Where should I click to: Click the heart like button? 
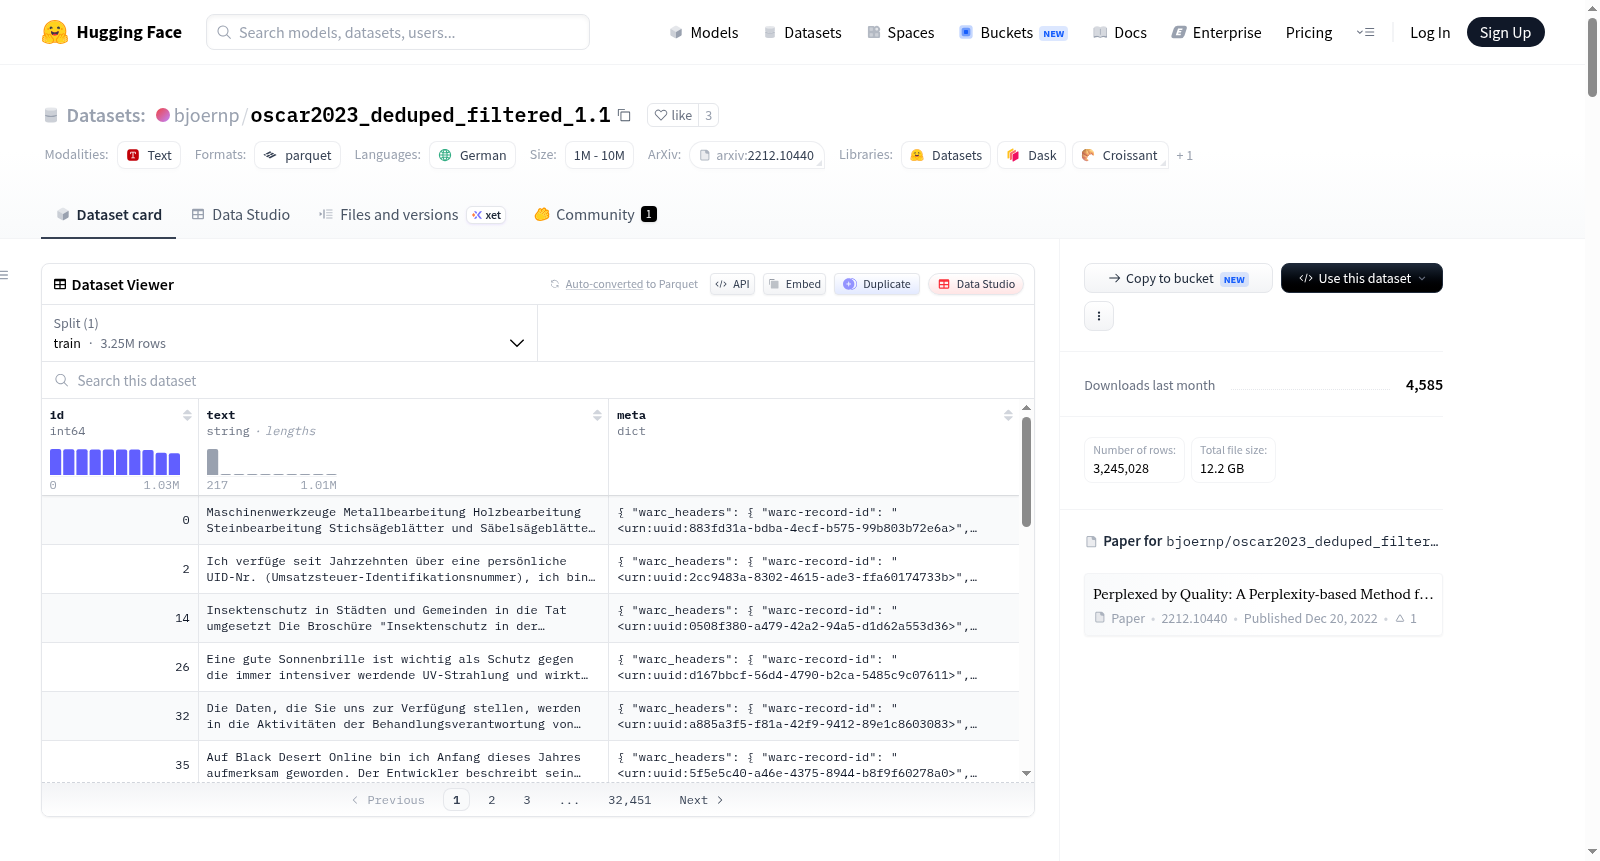point(673,115)
